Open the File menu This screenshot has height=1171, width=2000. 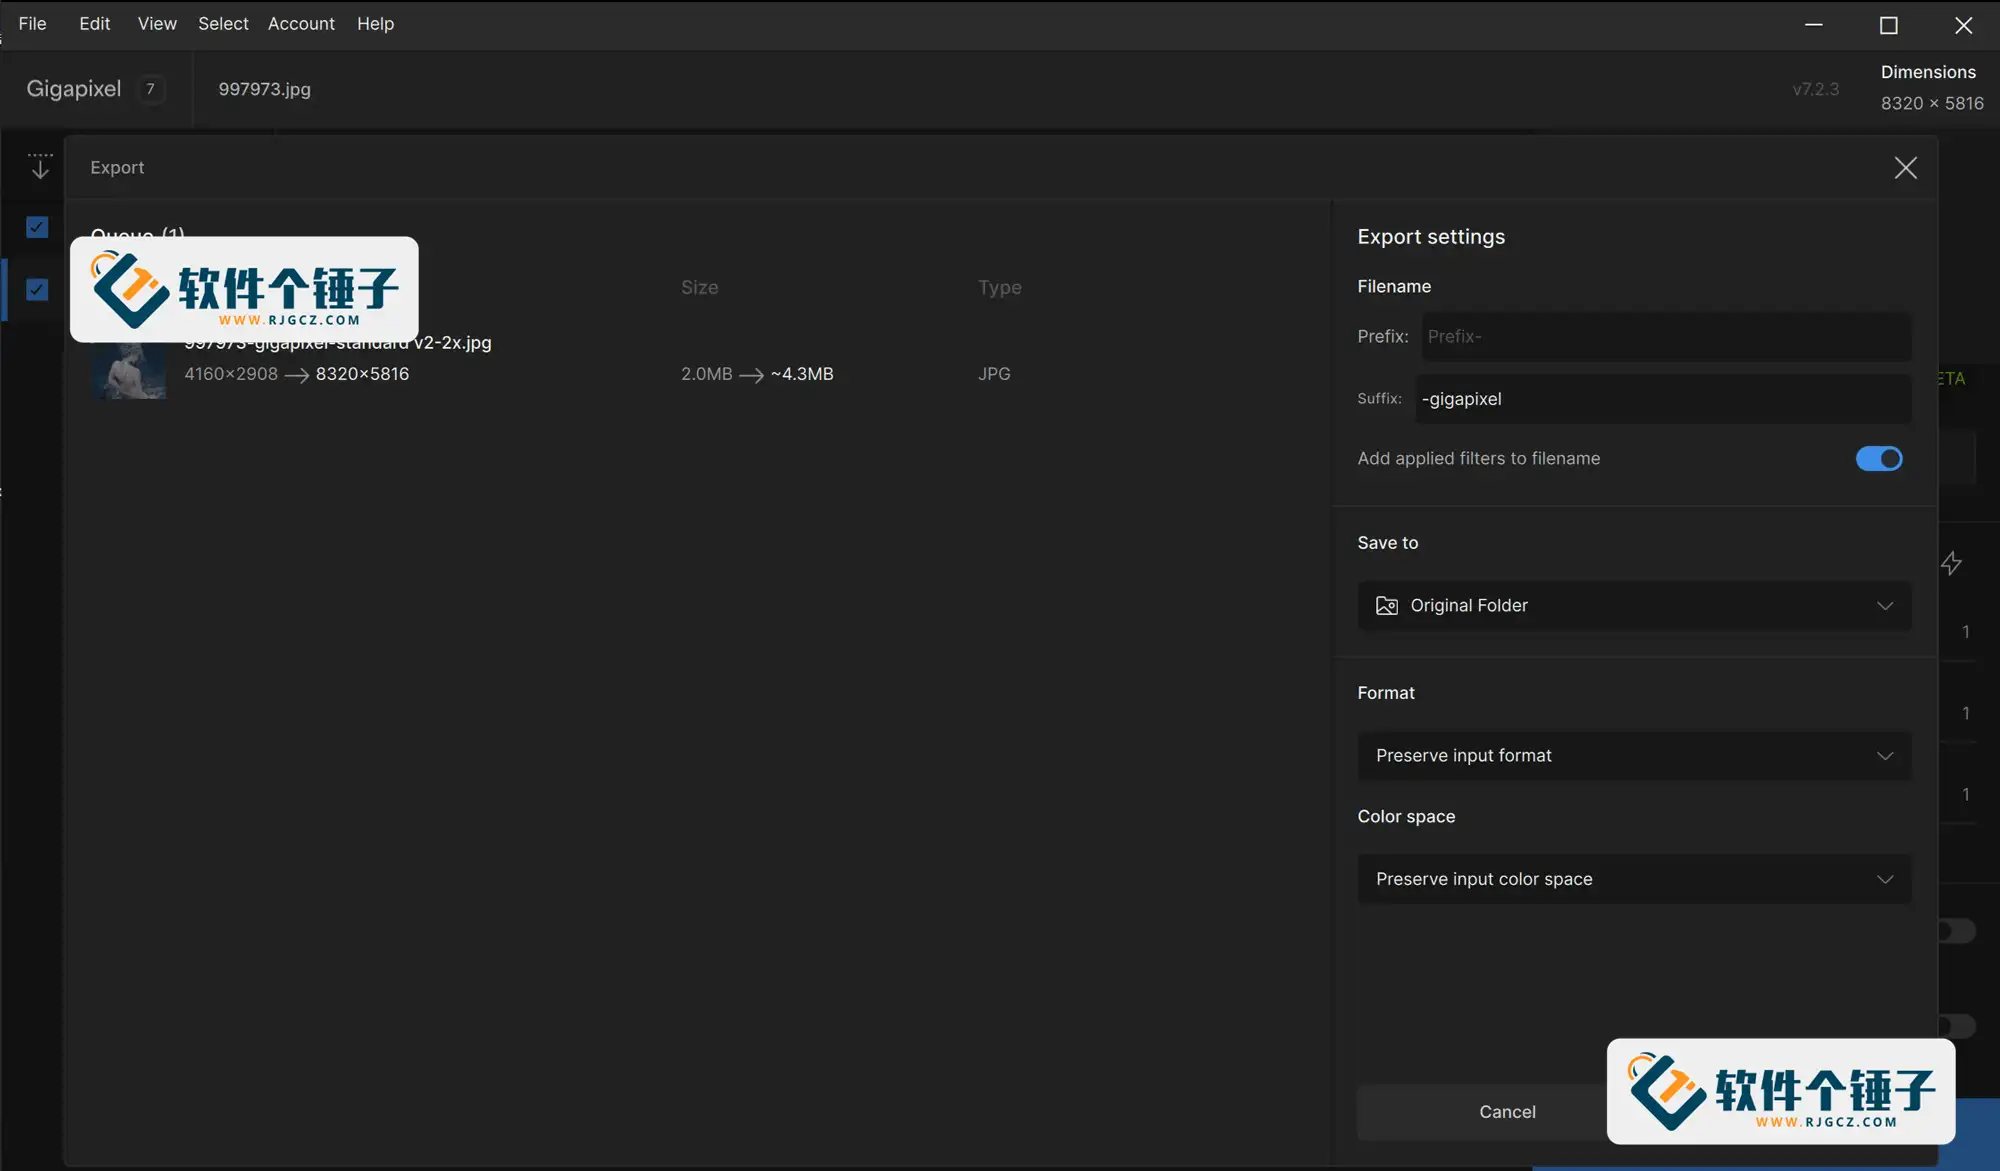click(x=32, y=23)
